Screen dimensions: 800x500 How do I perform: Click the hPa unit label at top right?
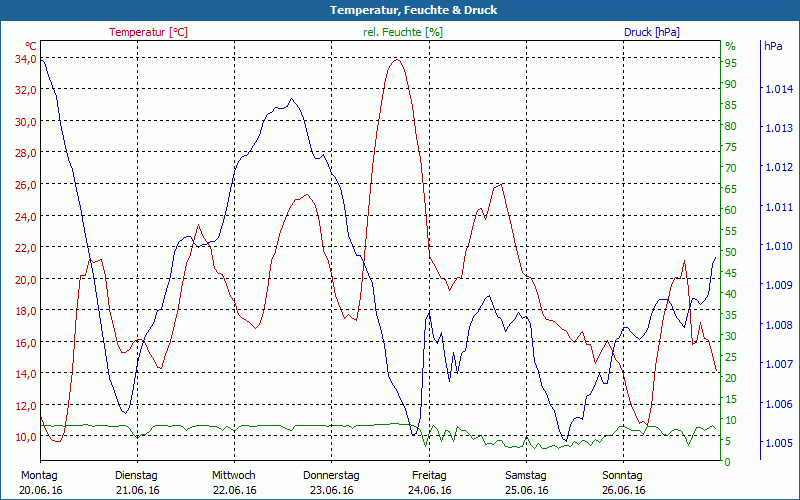(x=773, y=46)
